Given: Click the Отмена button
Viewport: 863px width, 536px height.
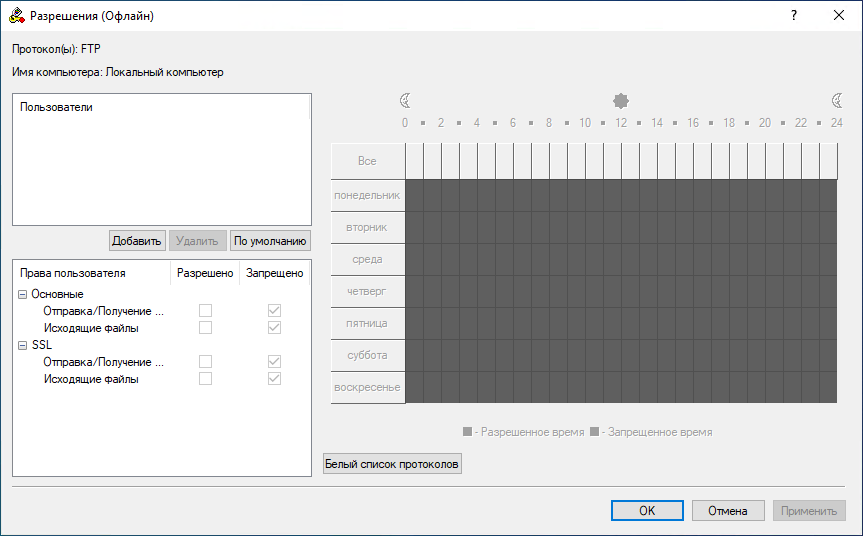Looking at the screenshot, I should (x=728, y=510).
